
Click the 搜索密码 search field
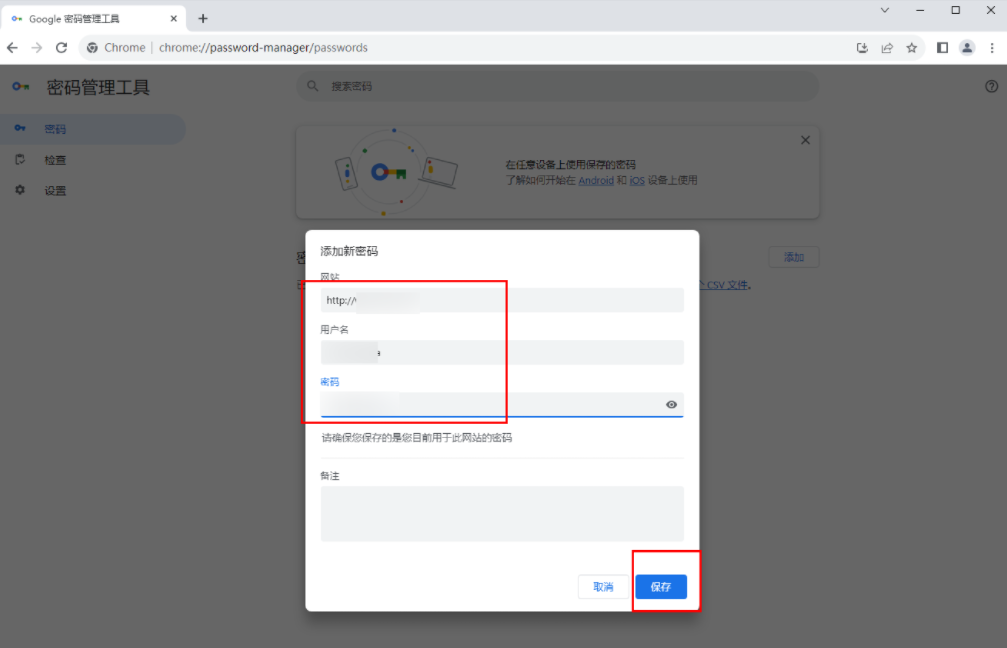[x=557, y=86]
